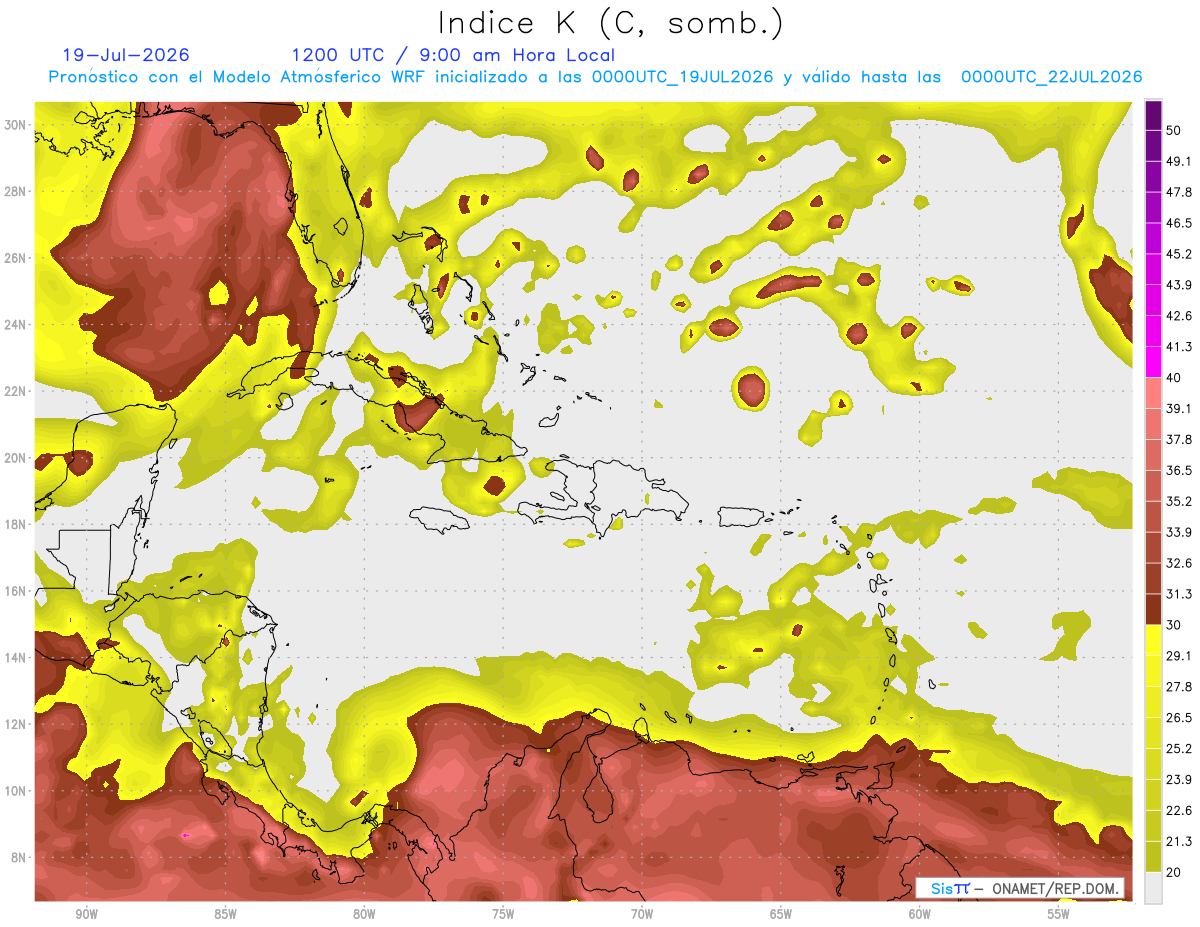Image resolution: width=1200 pixels, height=927 pixels.
Task: Click the colorbar value '41.3'
Action: click(x=1179, y=347)
